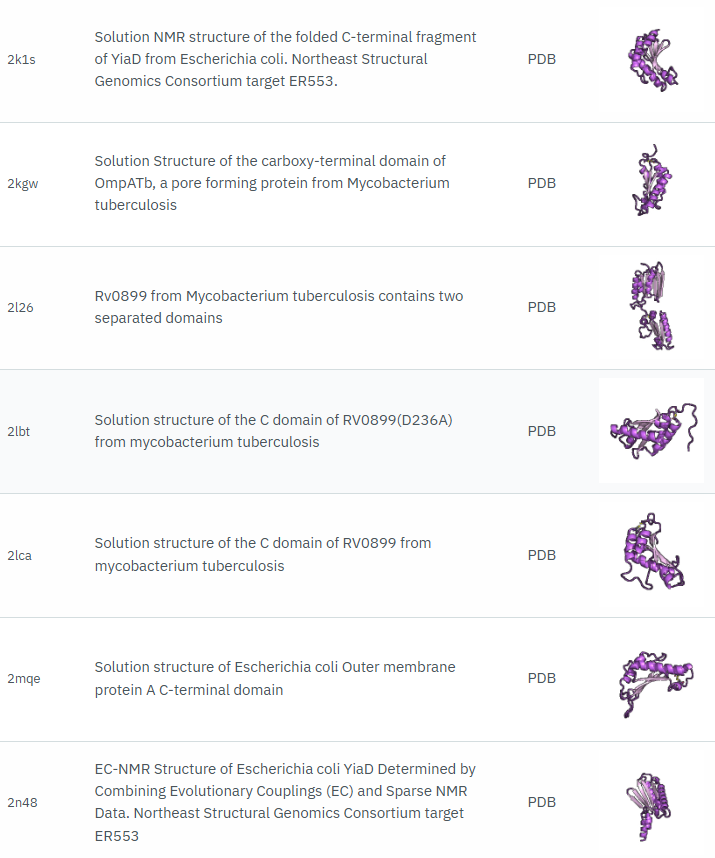715x858 pixels.
Task: Open the 2lca accession ID
Action: click(20, 555)
